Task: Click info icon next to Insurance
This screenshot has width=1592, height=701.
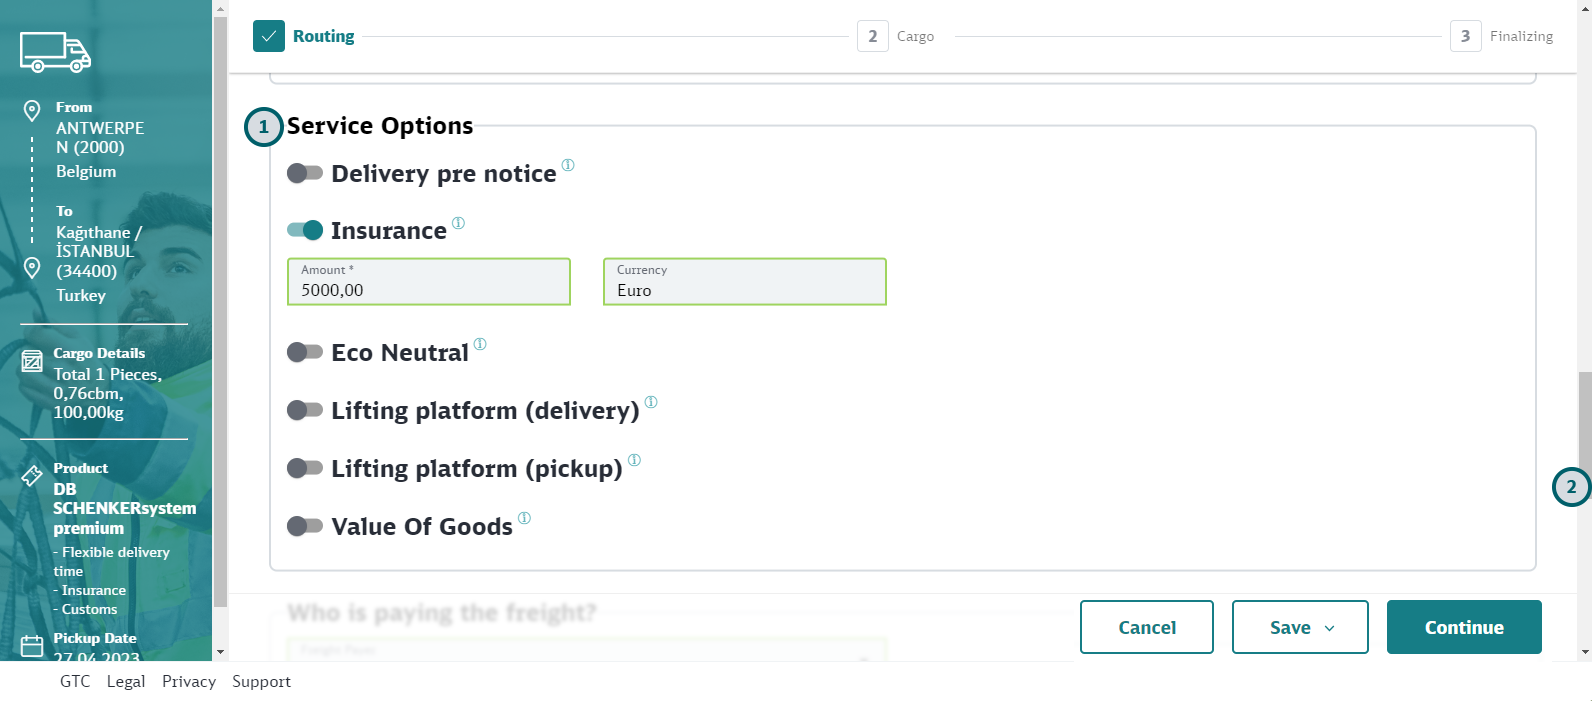Action: point(458,223)
